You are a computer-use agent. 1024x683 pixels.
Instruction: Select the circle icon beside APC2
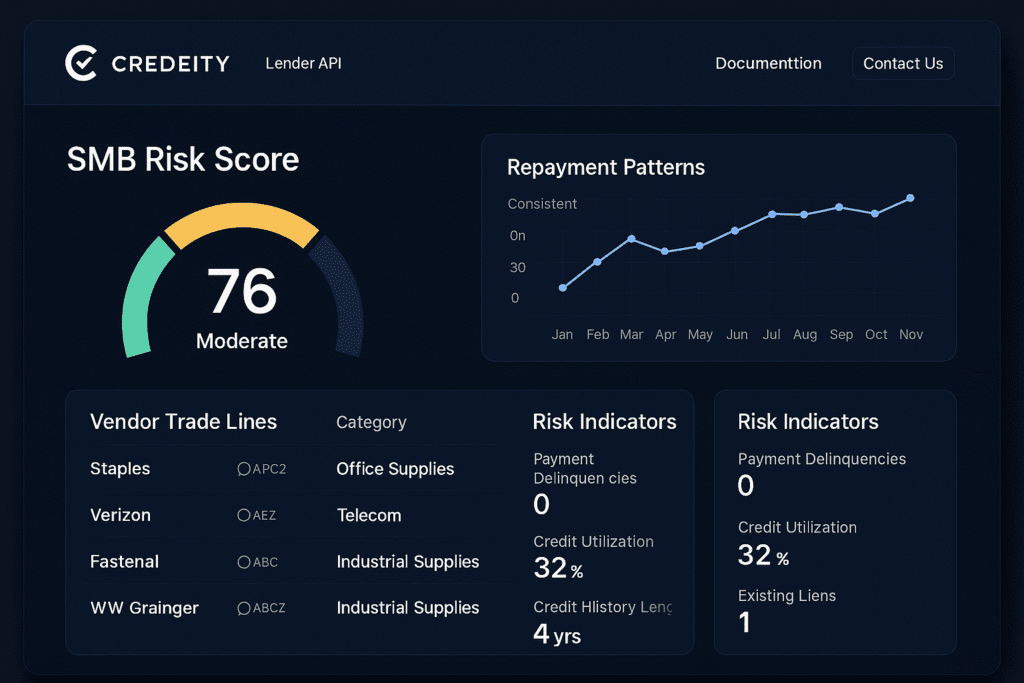243,469
